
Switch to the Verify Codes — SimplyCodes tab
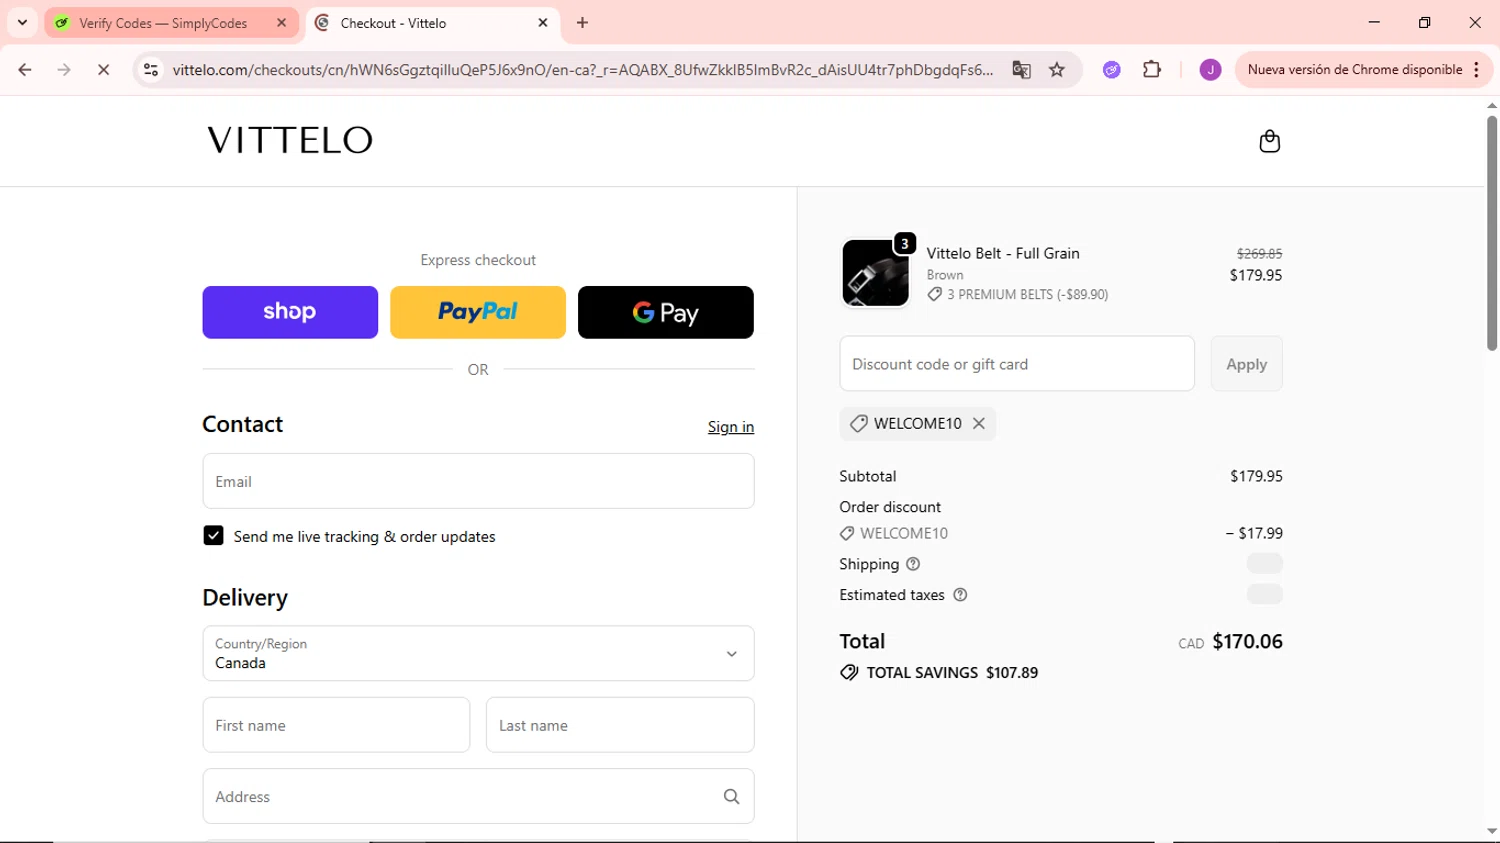[171, 23]
